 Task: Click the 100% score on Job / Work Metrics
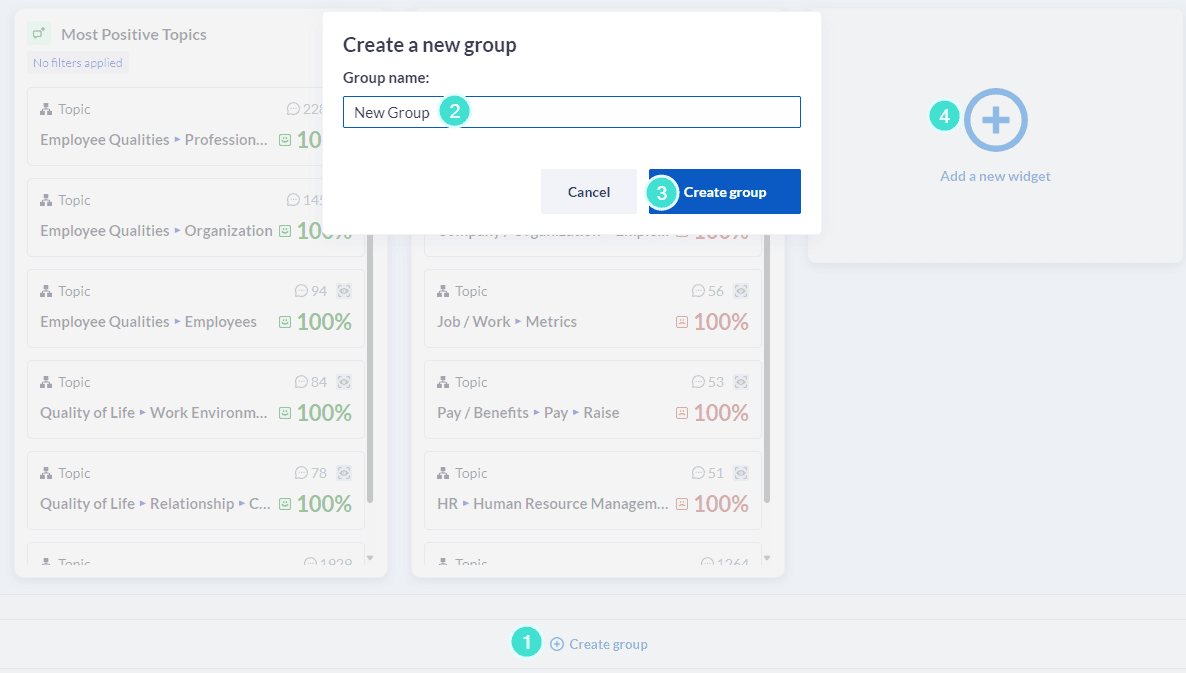point(721,322)
